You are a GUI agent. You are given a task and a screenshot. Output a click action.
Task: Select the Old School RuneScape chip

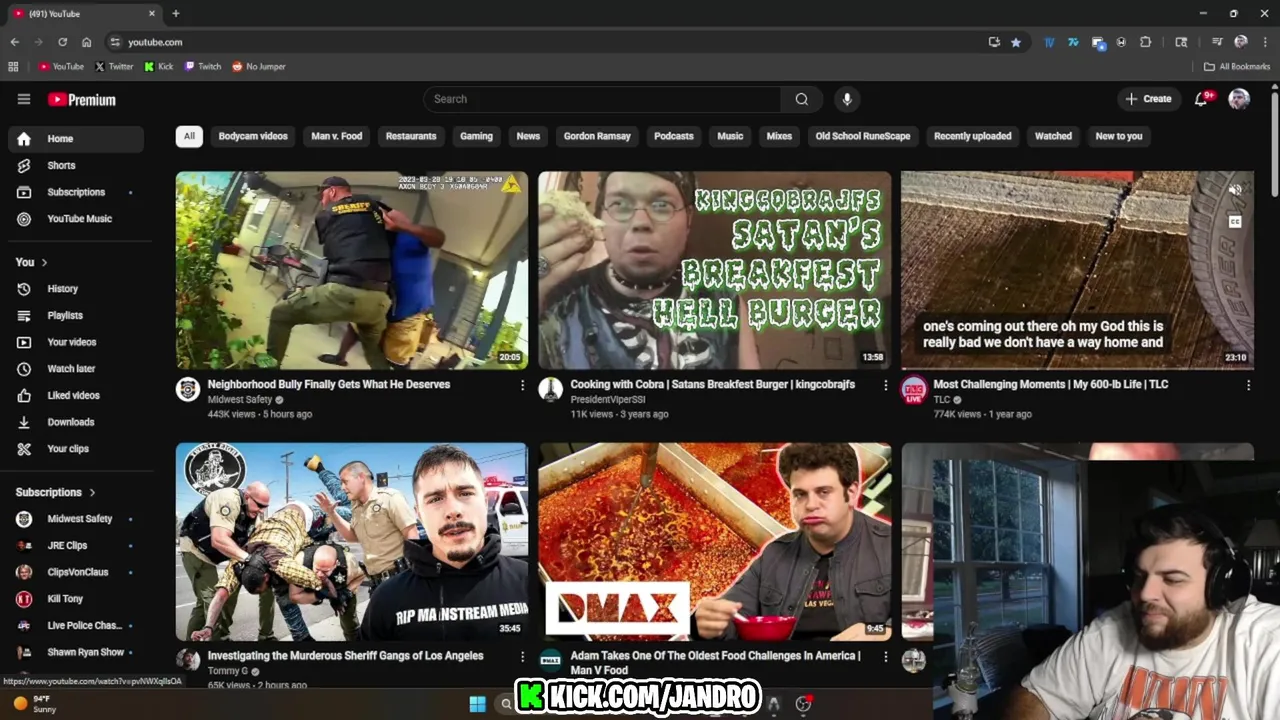[x=863, y=136]
